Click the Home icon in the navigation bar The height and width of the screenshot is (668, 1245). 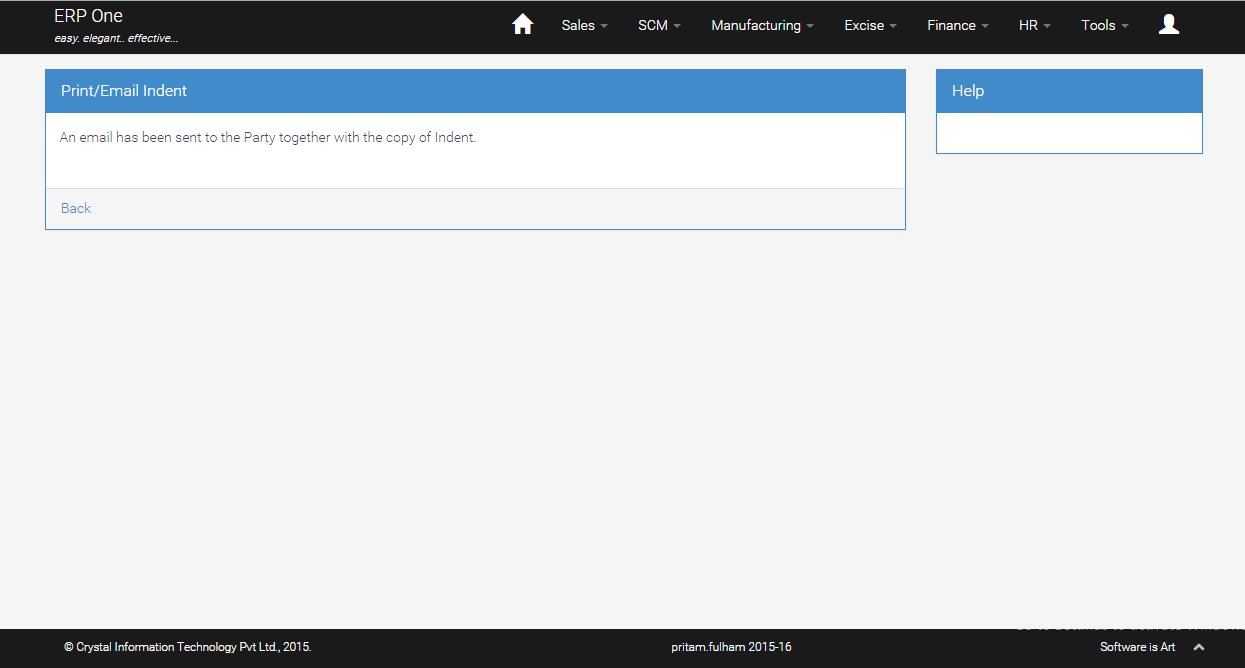point(522,24)
